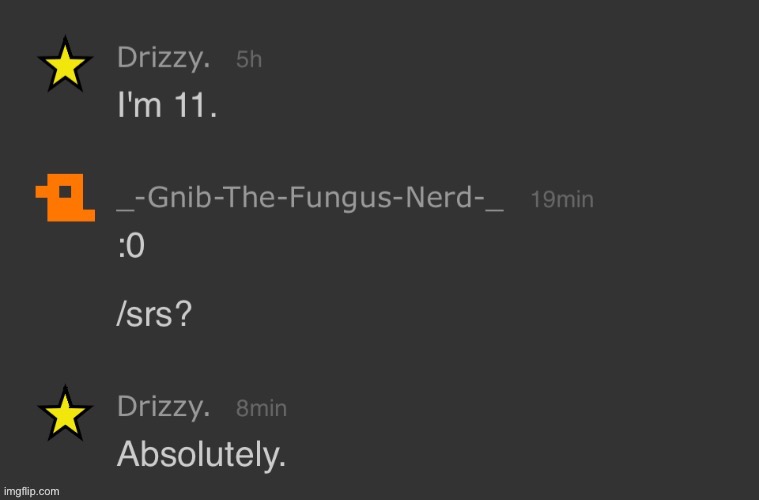
Task: Select the "Absolutely." reply text
Action: 202,455
